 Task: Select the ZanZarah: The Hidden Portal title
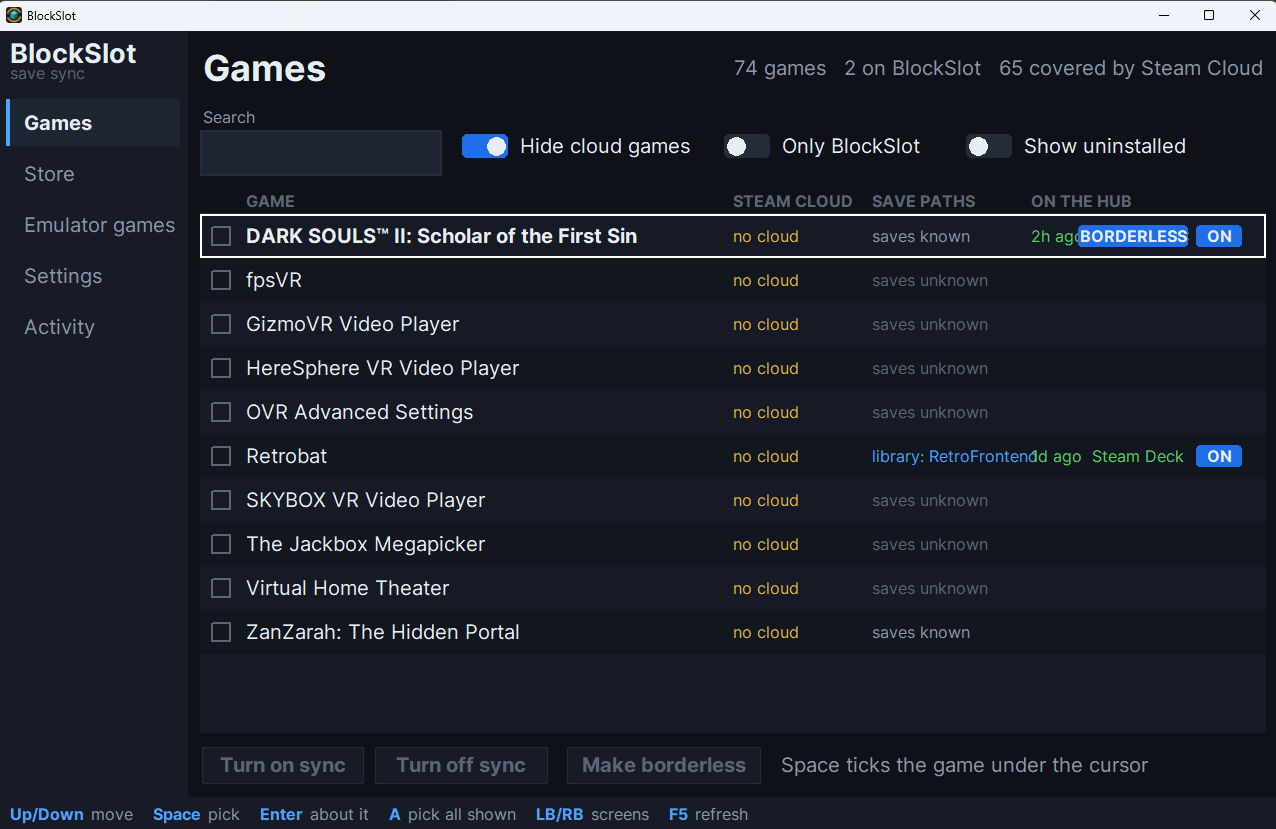[x=383, y=632]
